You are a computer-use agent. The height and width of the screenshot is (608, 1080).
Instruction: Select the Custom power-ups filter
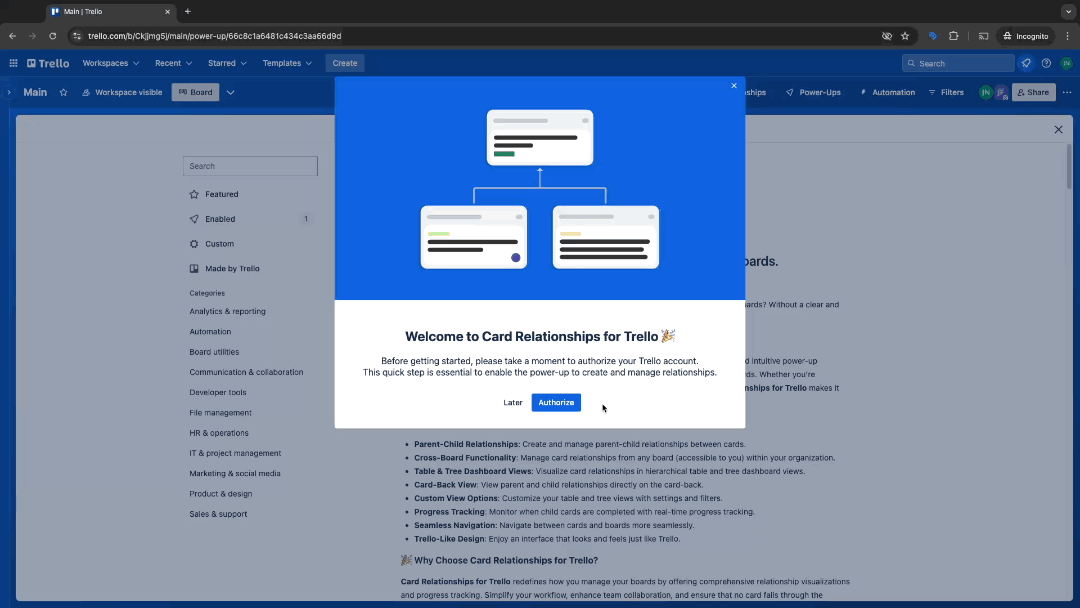[219, 243]
